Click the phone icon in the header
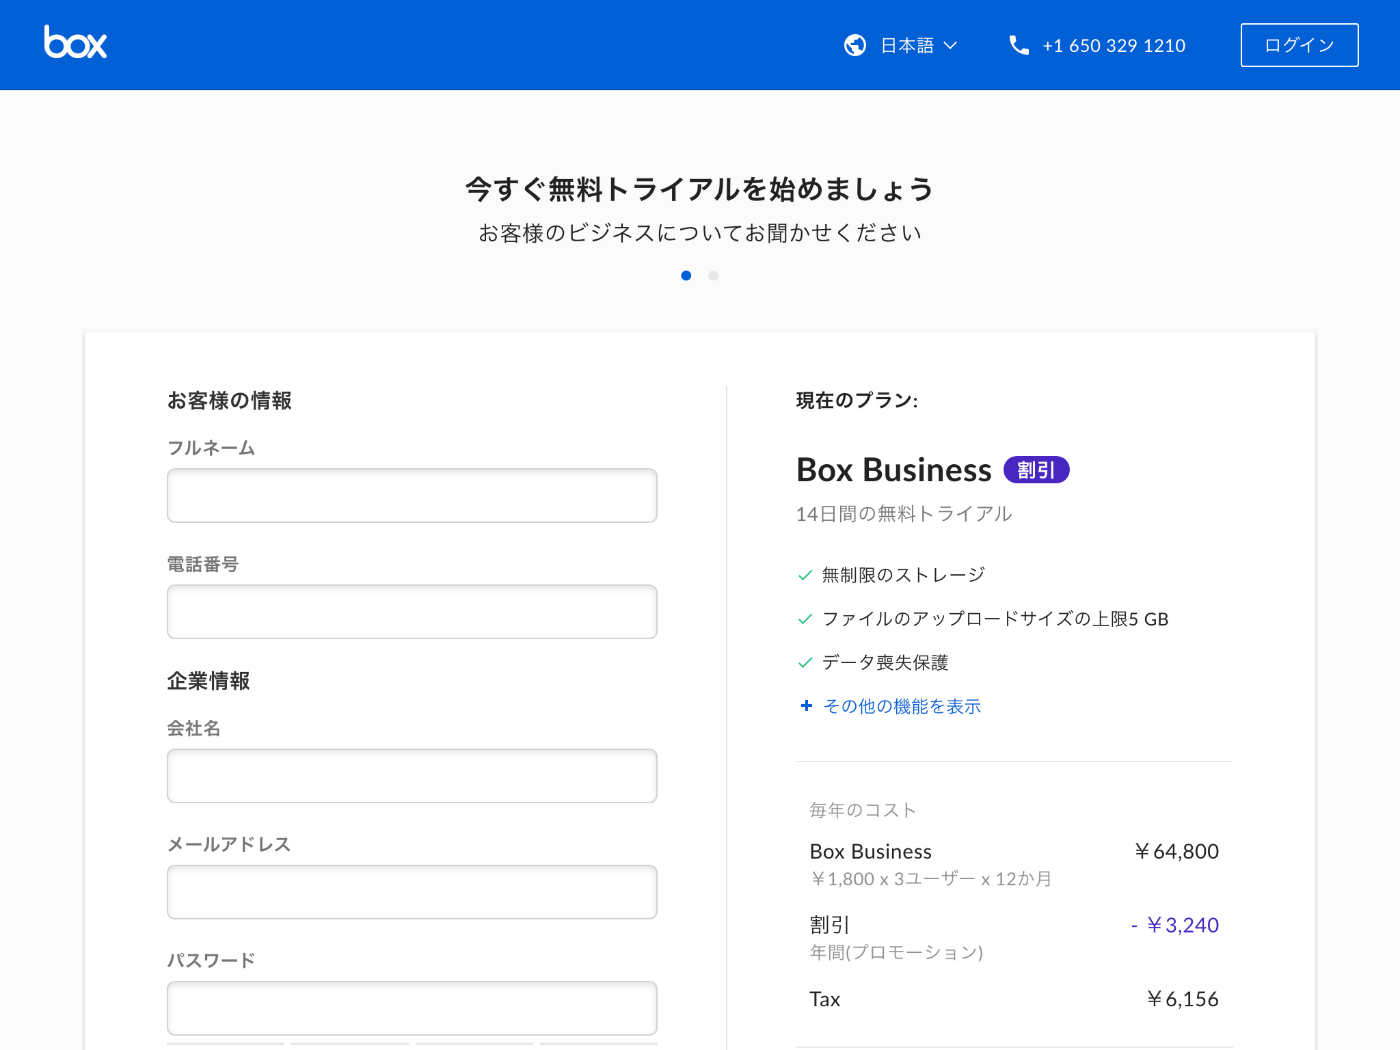Viewport: 1400px width, 1050px height. tap(1019, 45)
